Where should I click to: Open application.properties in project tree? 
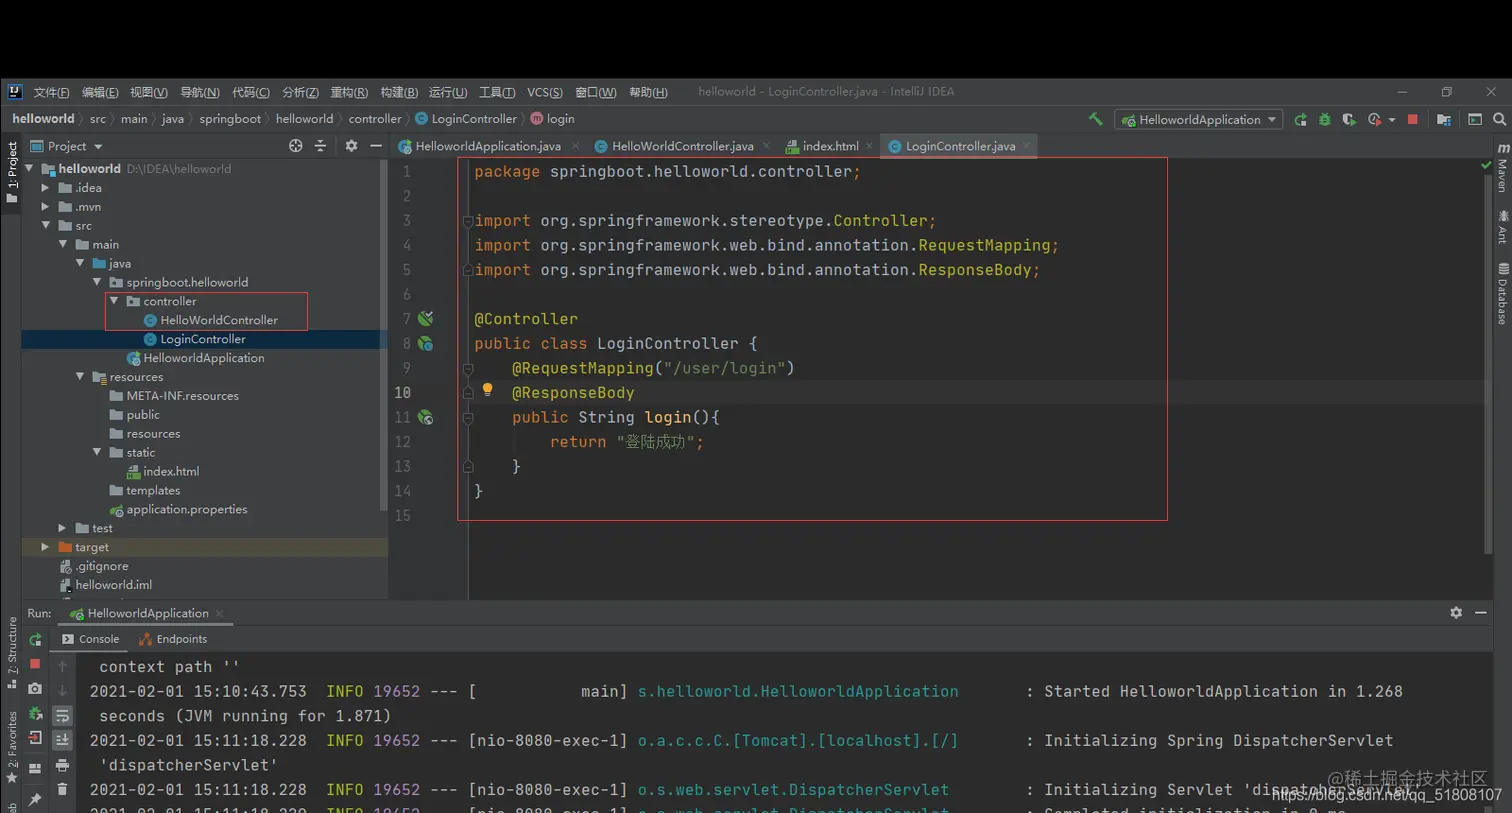[186, 509]
